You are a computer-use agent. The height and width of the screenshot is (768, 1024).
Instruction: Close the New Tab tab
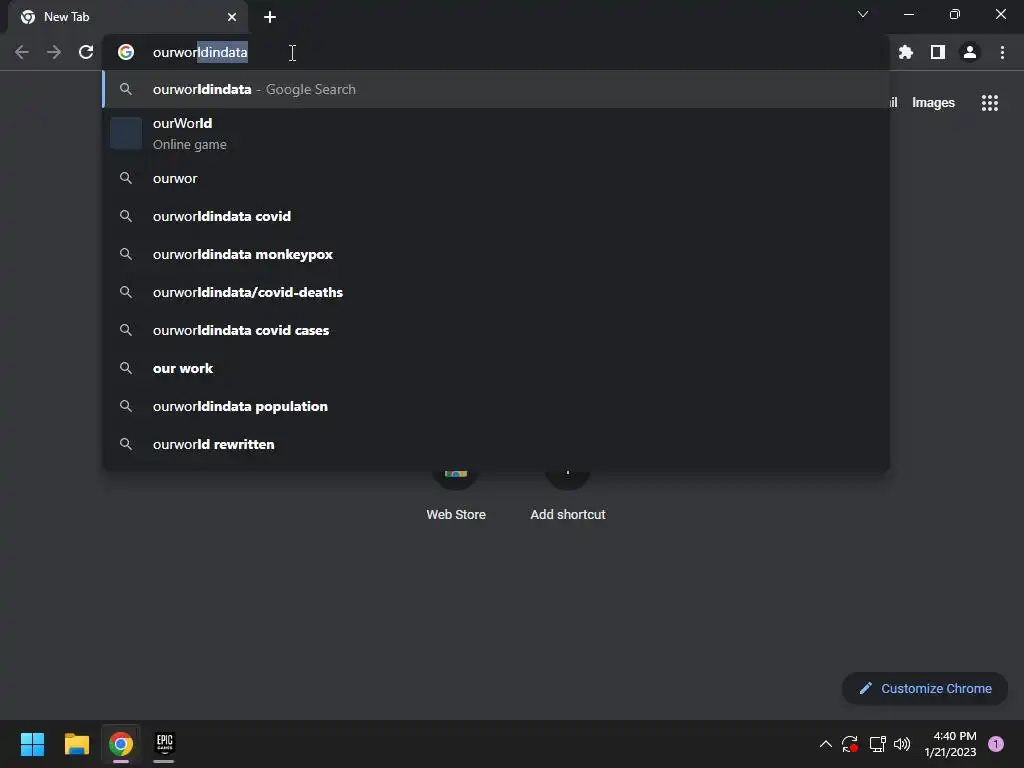tap(232, 17)
